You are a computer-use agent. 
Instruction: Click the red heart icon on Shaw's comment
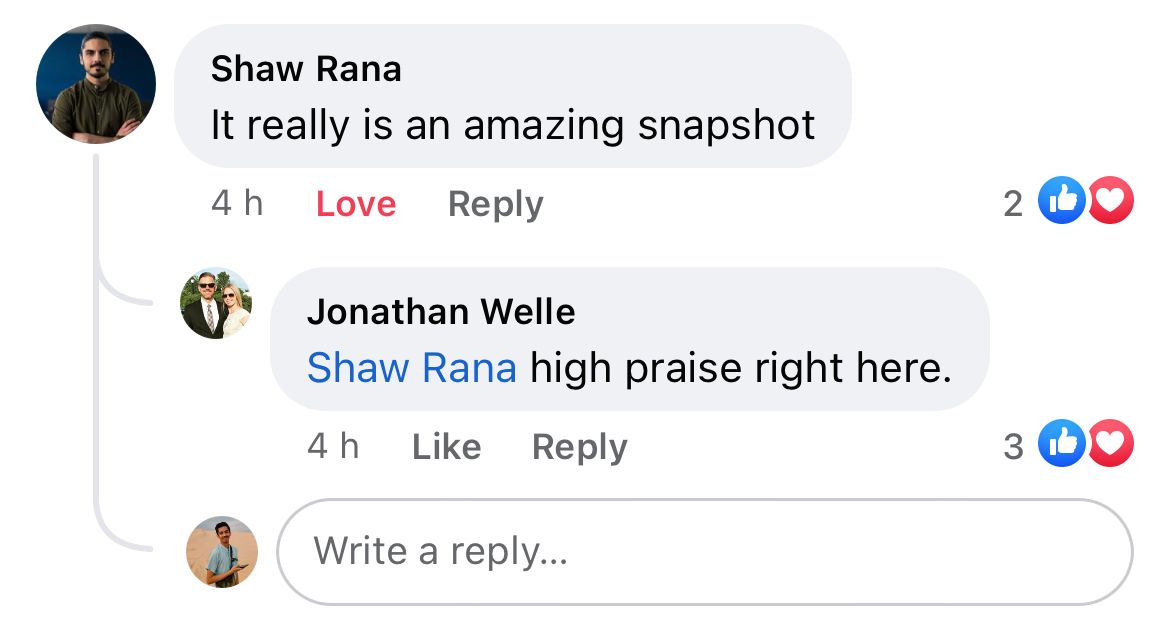pyautogui.click(x=1110, y=202)
